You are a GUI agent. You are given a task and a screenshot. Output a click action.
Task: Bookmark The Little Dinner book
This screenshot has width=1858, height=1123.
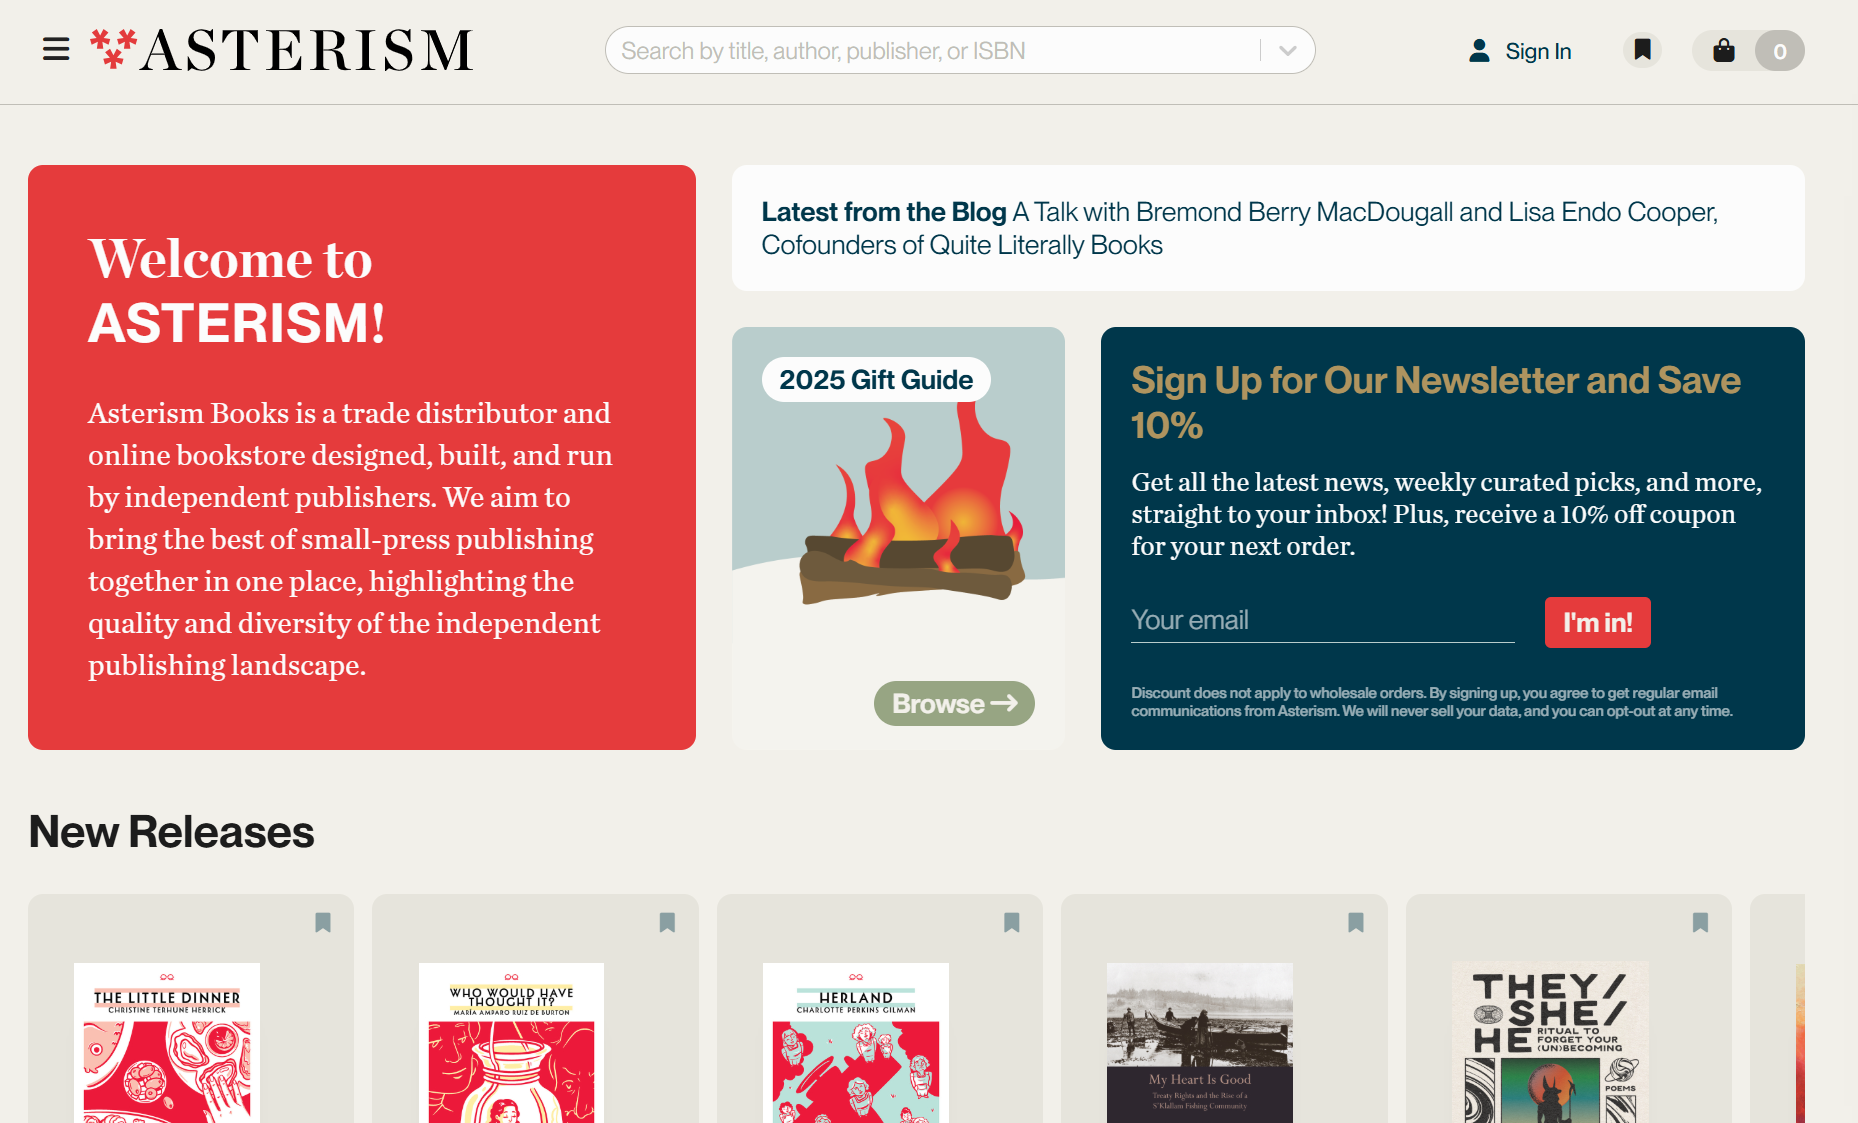click(x=323, y=922)
